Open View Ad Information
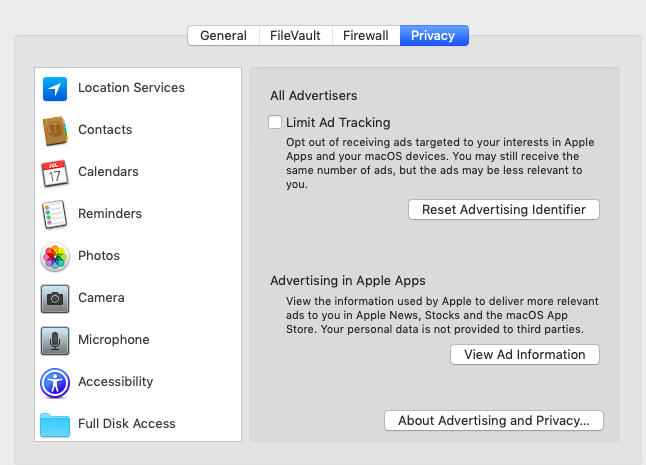 (525, 355)
